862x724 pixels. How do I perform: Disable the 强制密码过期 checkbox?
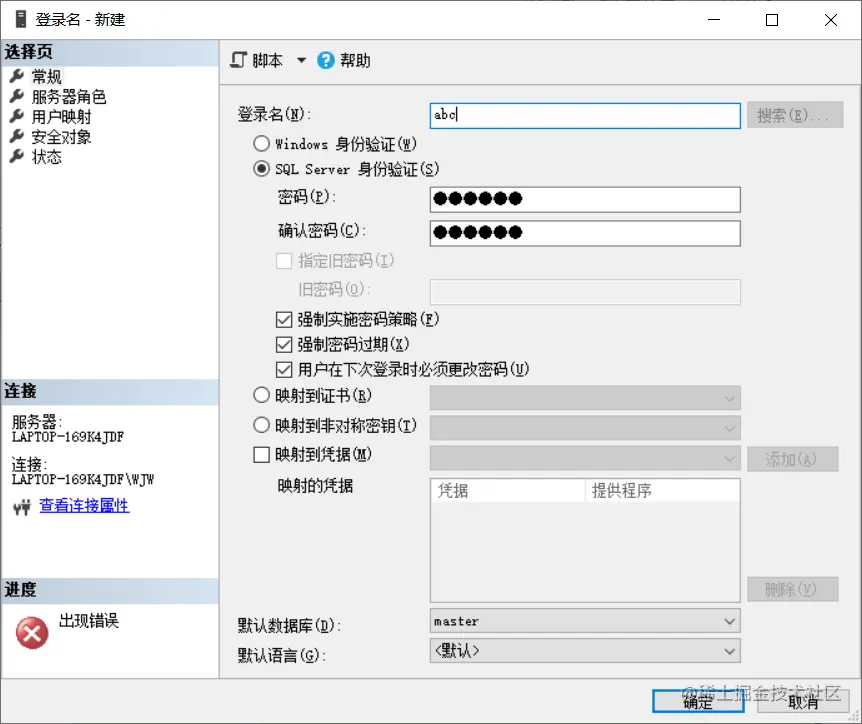(286, 343)
